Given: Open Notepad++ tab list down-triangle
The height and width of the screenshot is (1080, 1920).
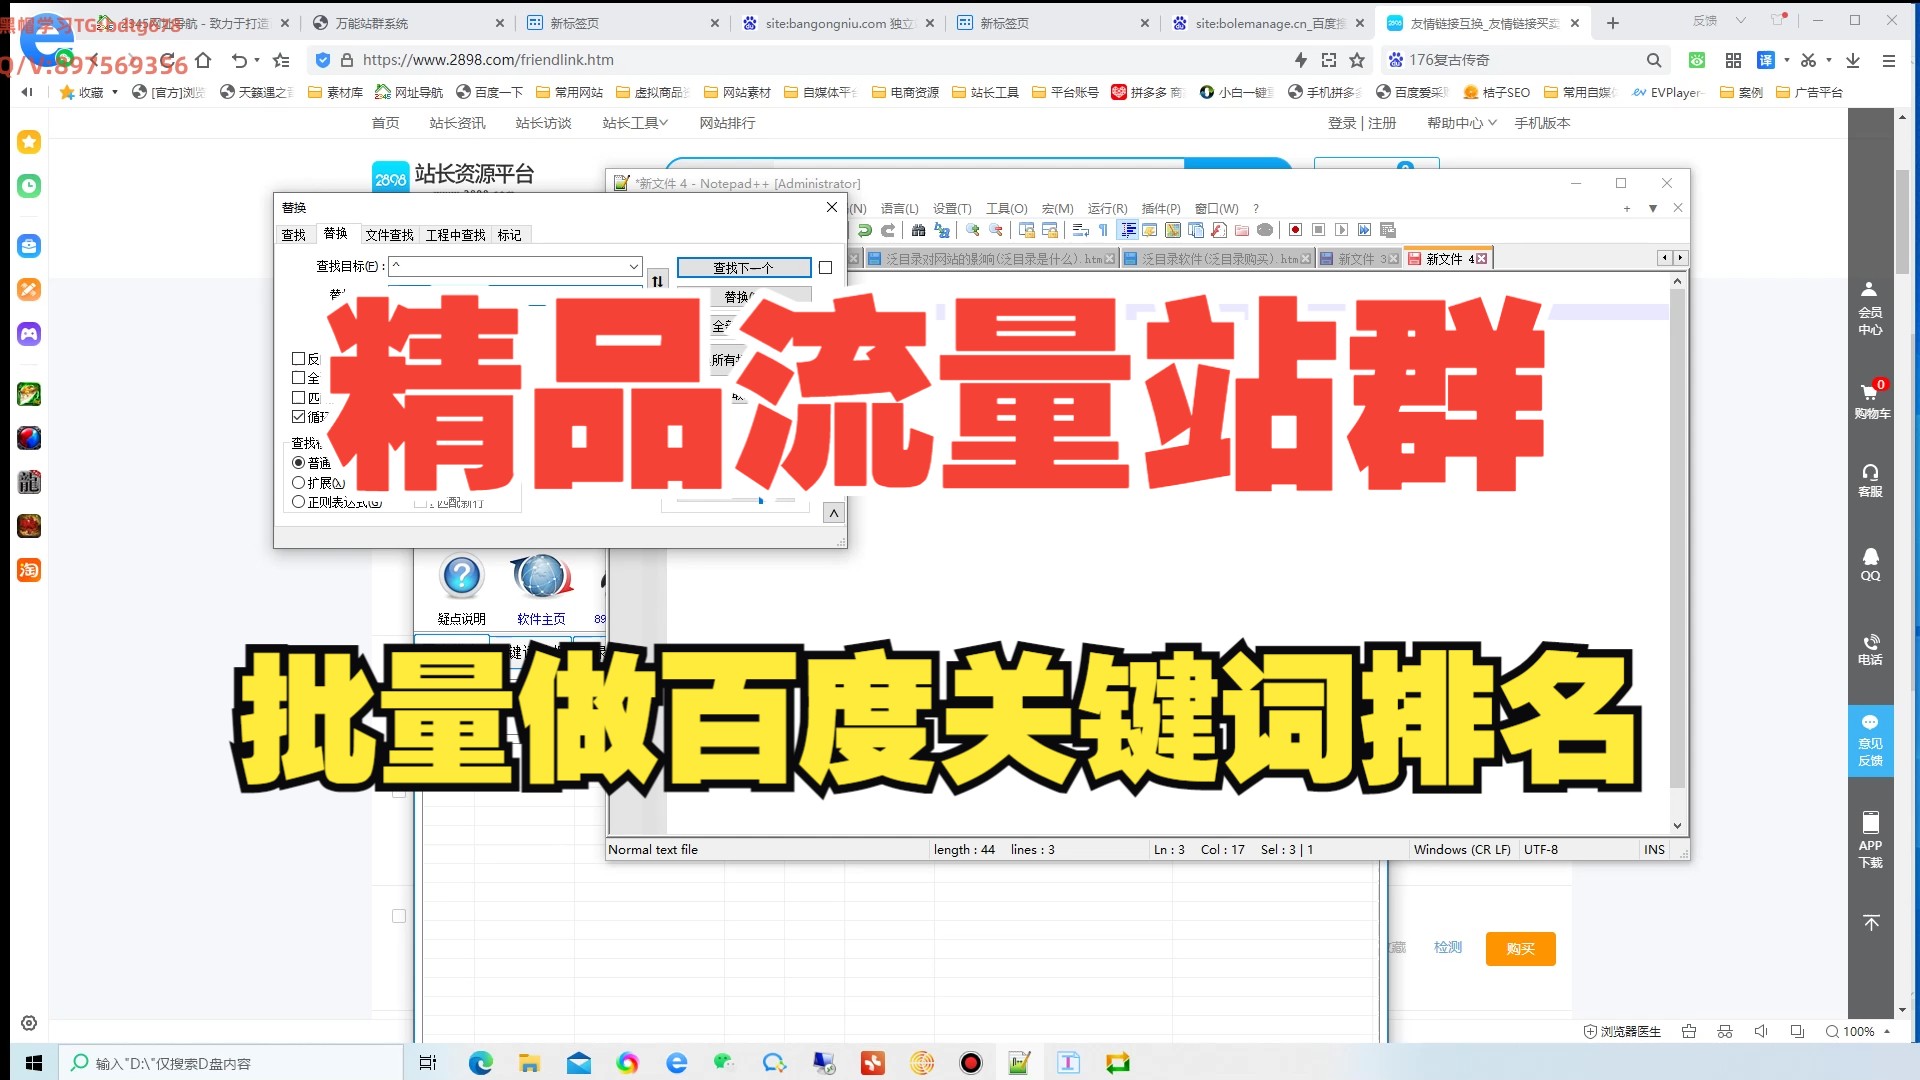Looking at the screenshot, I should click(1653, 208).
